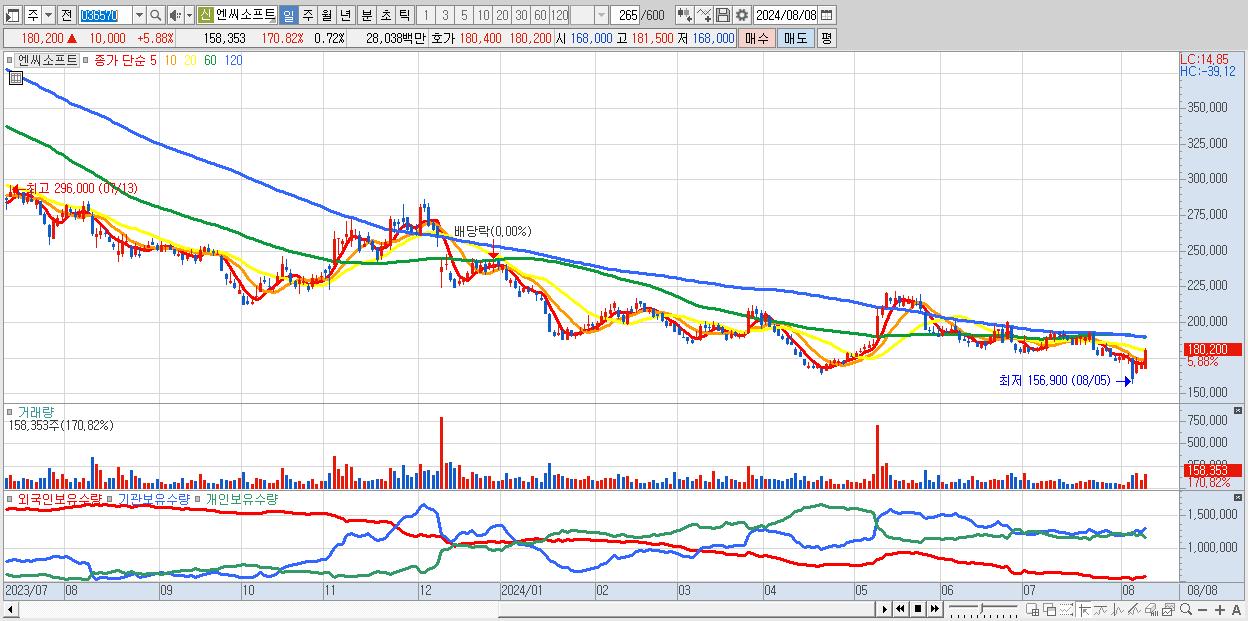This screenshot has height=621, width=1248.
Task: Click the 3 interval button
Action: [x=445, y=15]
